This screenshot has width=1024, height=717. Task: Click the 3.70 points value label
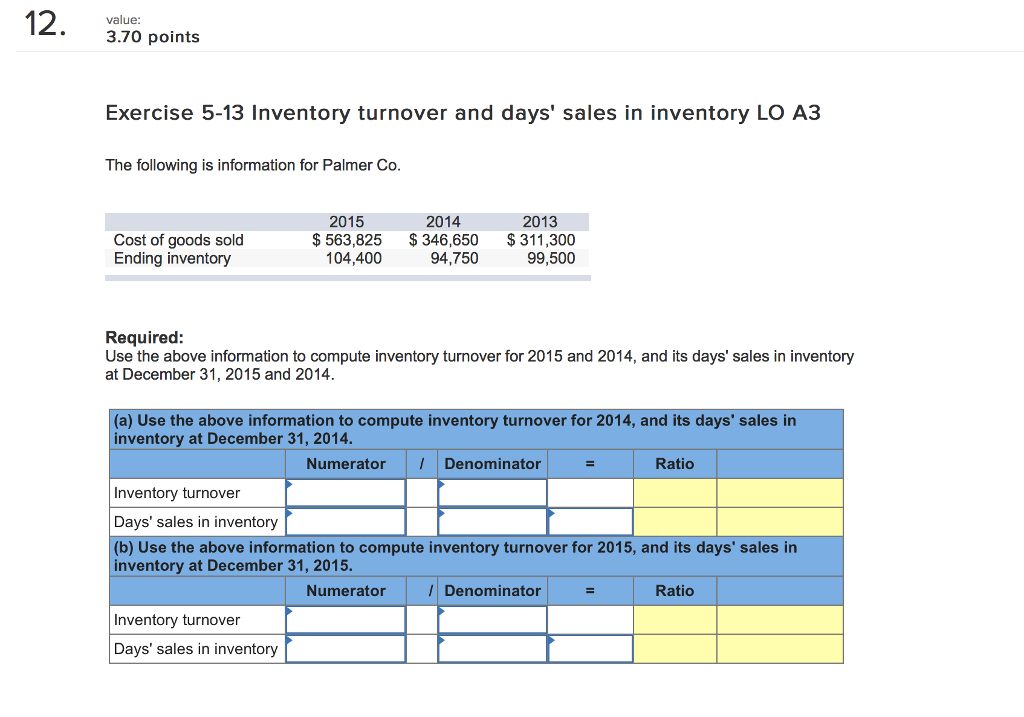(x=152, y=36)
